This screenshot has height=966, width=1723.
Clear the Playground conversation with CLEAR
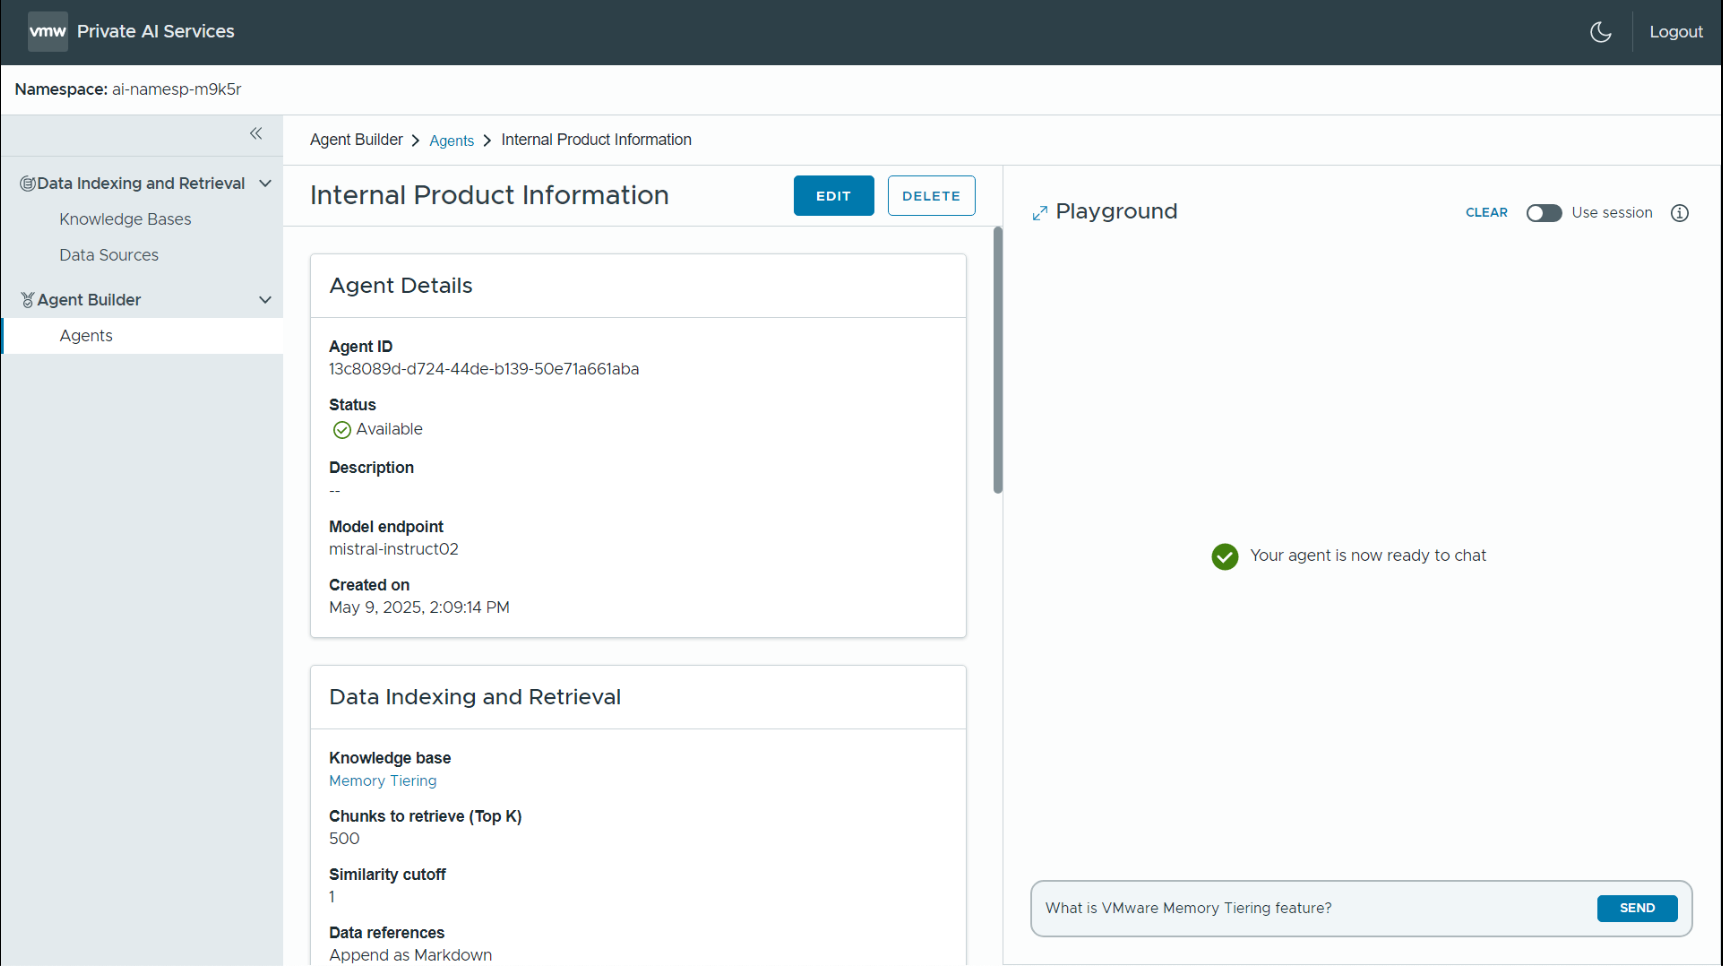1486,212
